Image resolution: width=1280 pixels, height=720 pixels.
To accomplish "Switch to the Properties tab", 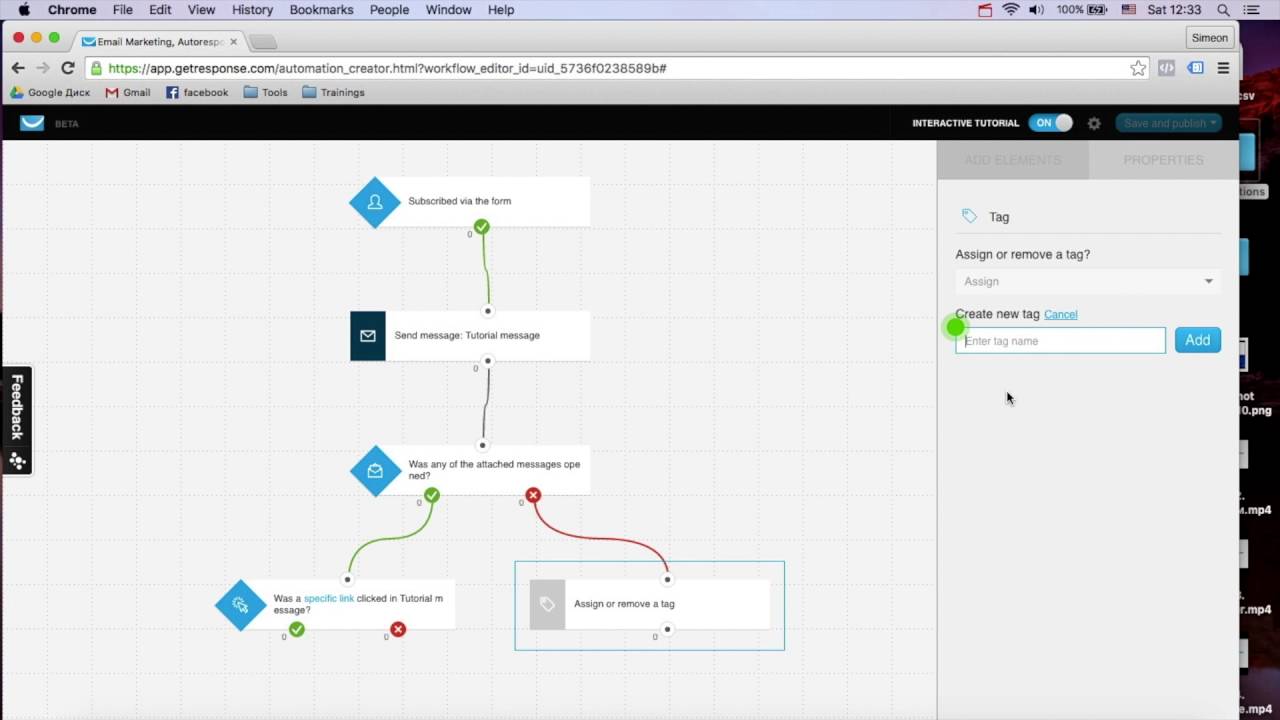I will tap(1163, 160).
